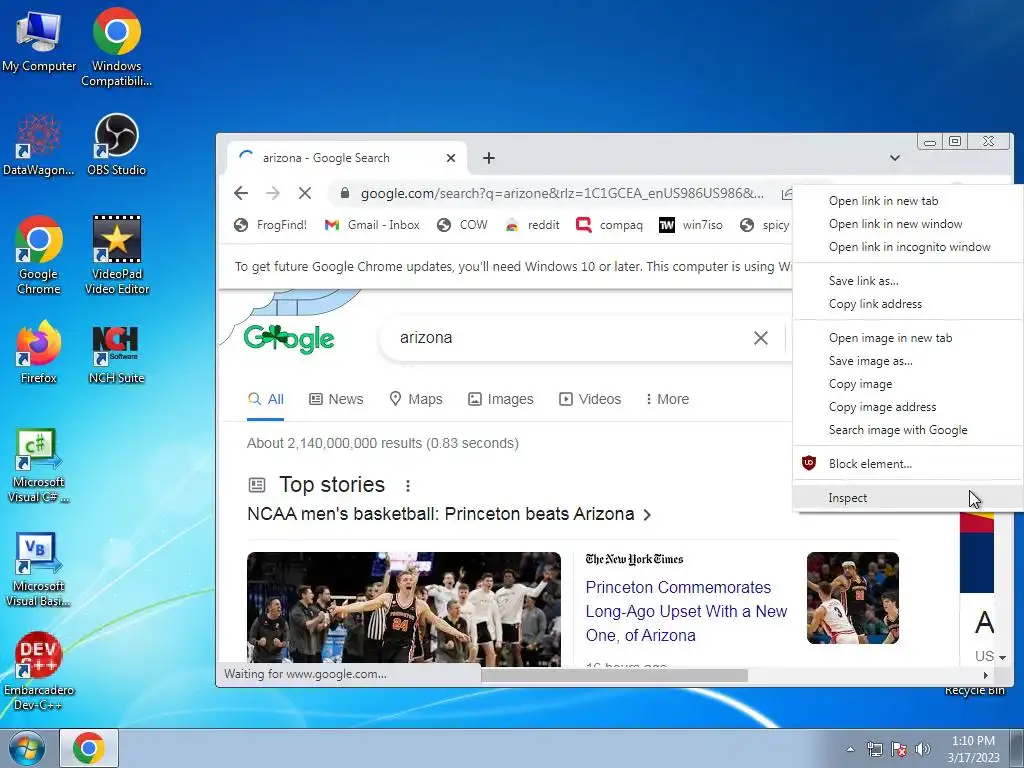Click the padlock site info icon
The width and height of the screenshot is (1024, 768).
(x=345, y=193)
